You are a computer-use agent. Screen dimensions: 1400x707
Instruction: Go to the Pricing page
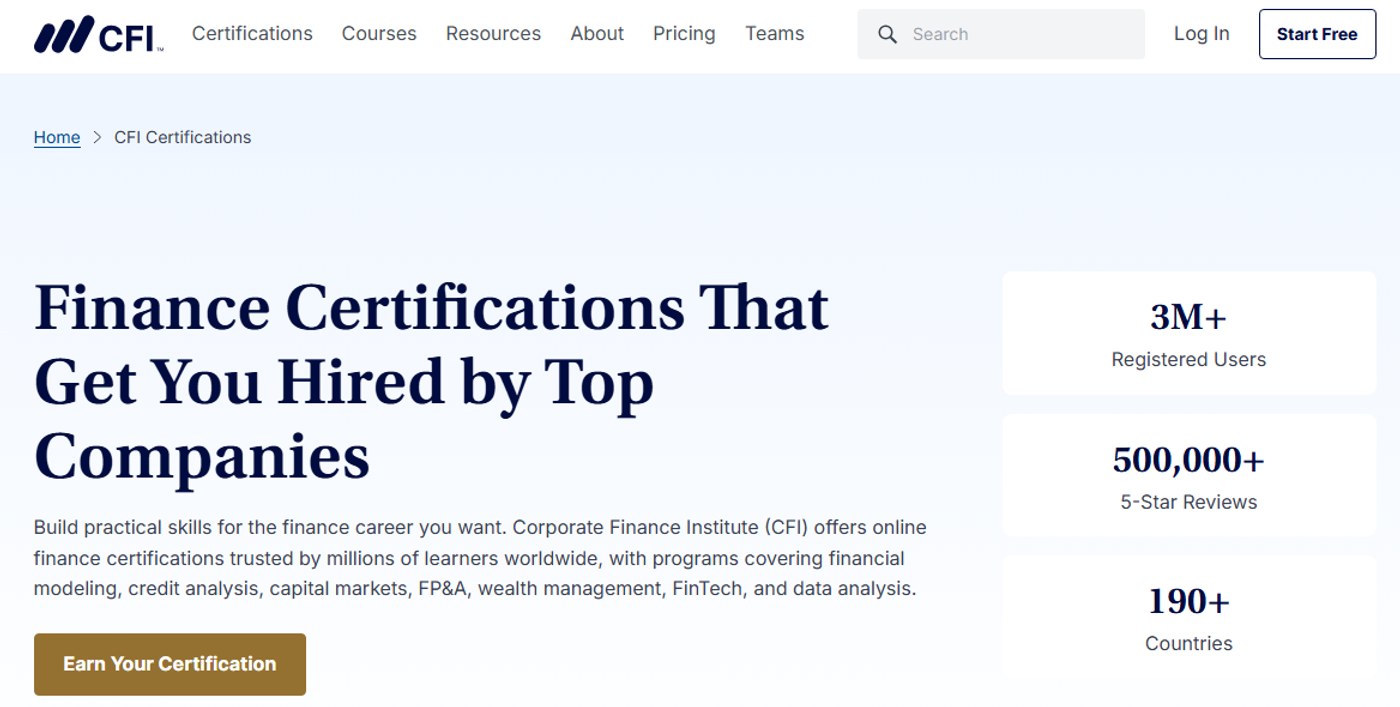pyautogui.click(x=684, y=34)
